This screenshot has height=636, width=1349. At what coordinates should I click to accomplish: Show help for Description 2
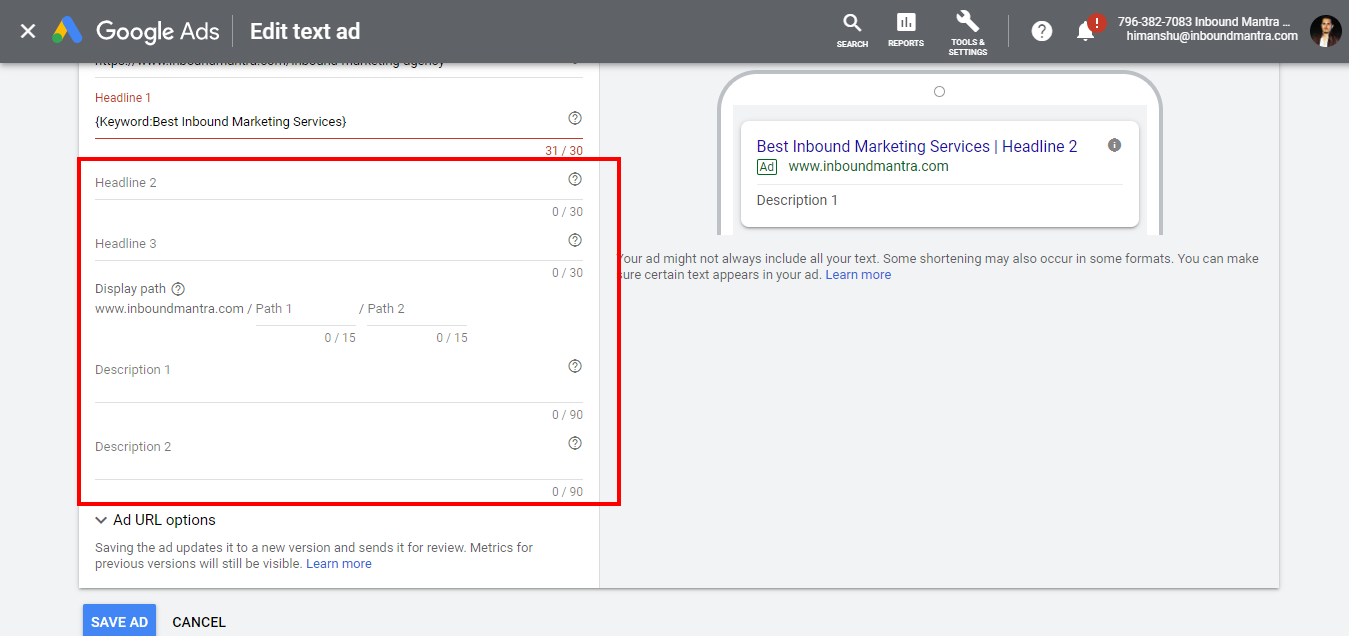575,443
